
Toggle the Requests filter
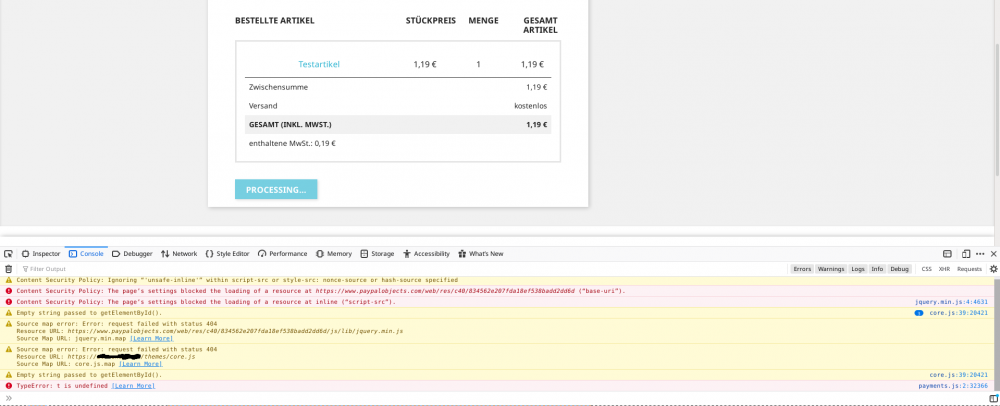(x=969, y=269)
